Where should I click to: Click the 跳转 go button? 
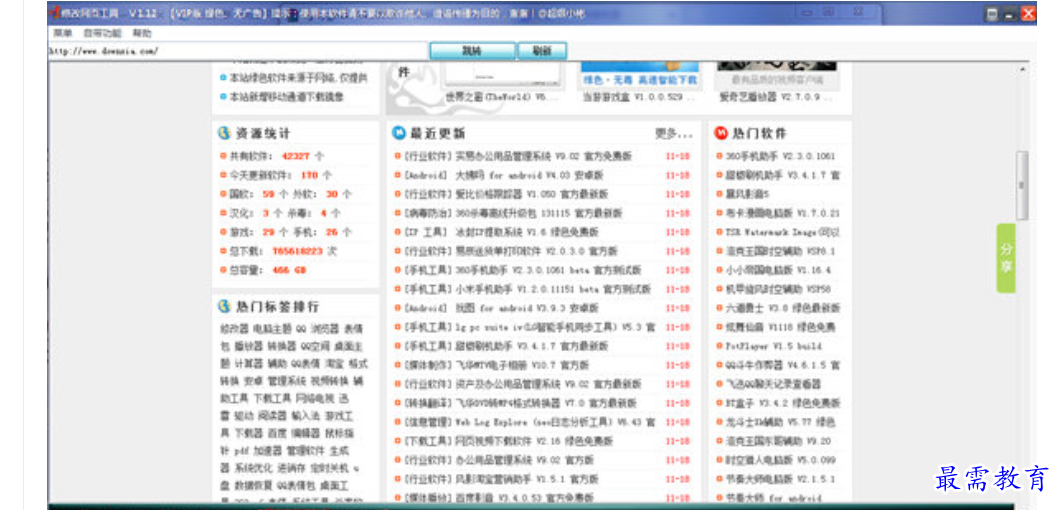[473, 51]
